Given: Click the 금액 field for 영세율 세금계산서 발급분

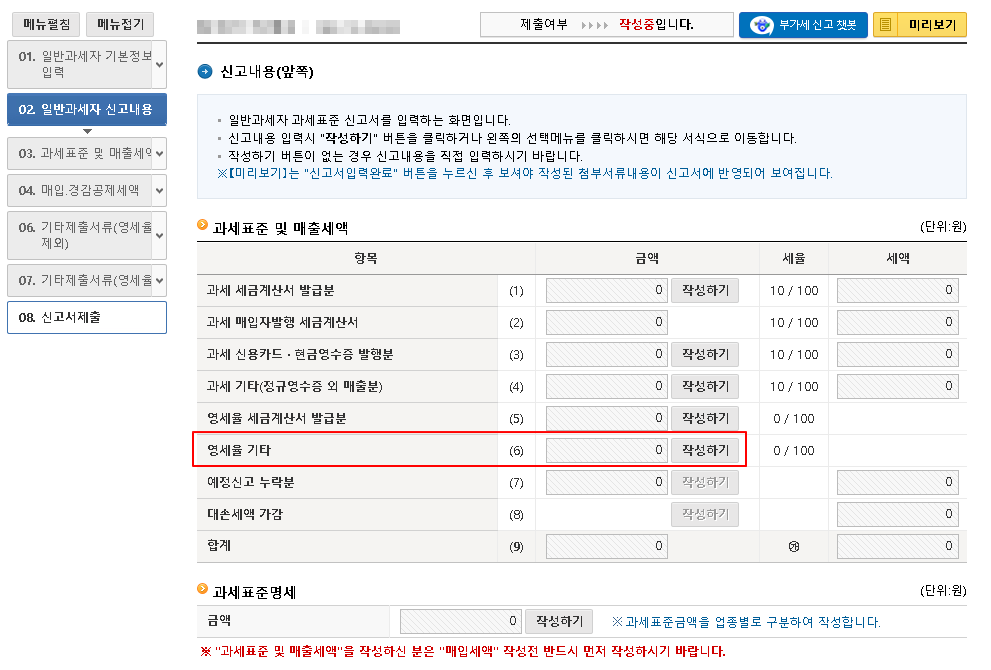Looking at the screenshot, I should click(607, 418).
